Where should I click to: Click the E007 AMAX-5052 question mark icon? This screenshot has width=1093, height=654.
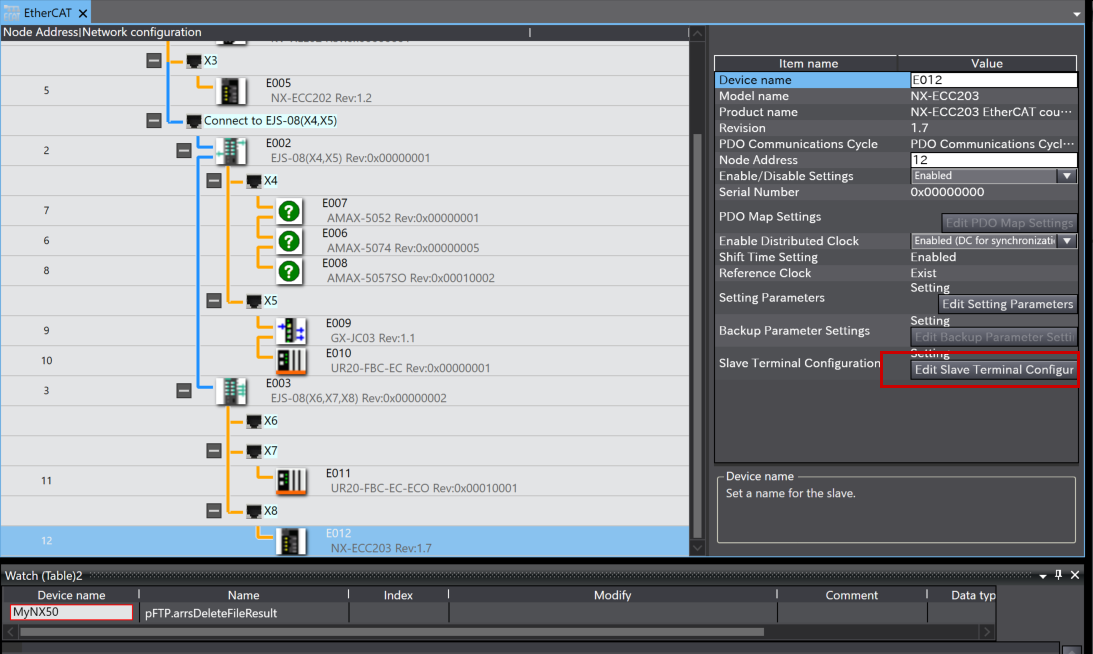point(289,211)
